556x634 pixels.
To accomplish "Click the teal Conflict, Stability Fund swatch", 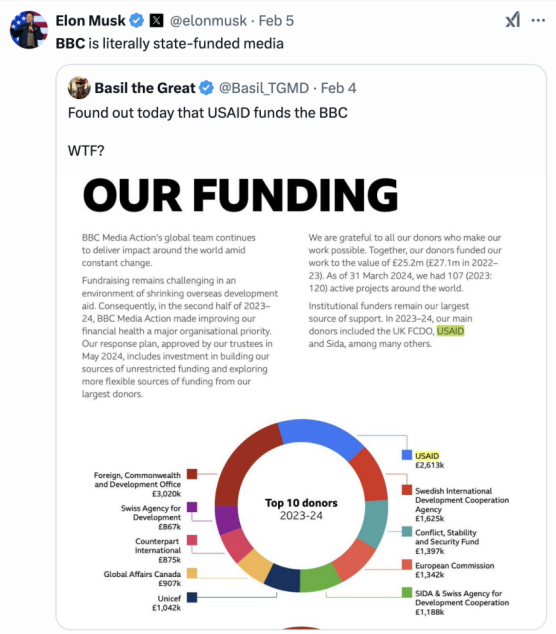I will coord(407,532).
